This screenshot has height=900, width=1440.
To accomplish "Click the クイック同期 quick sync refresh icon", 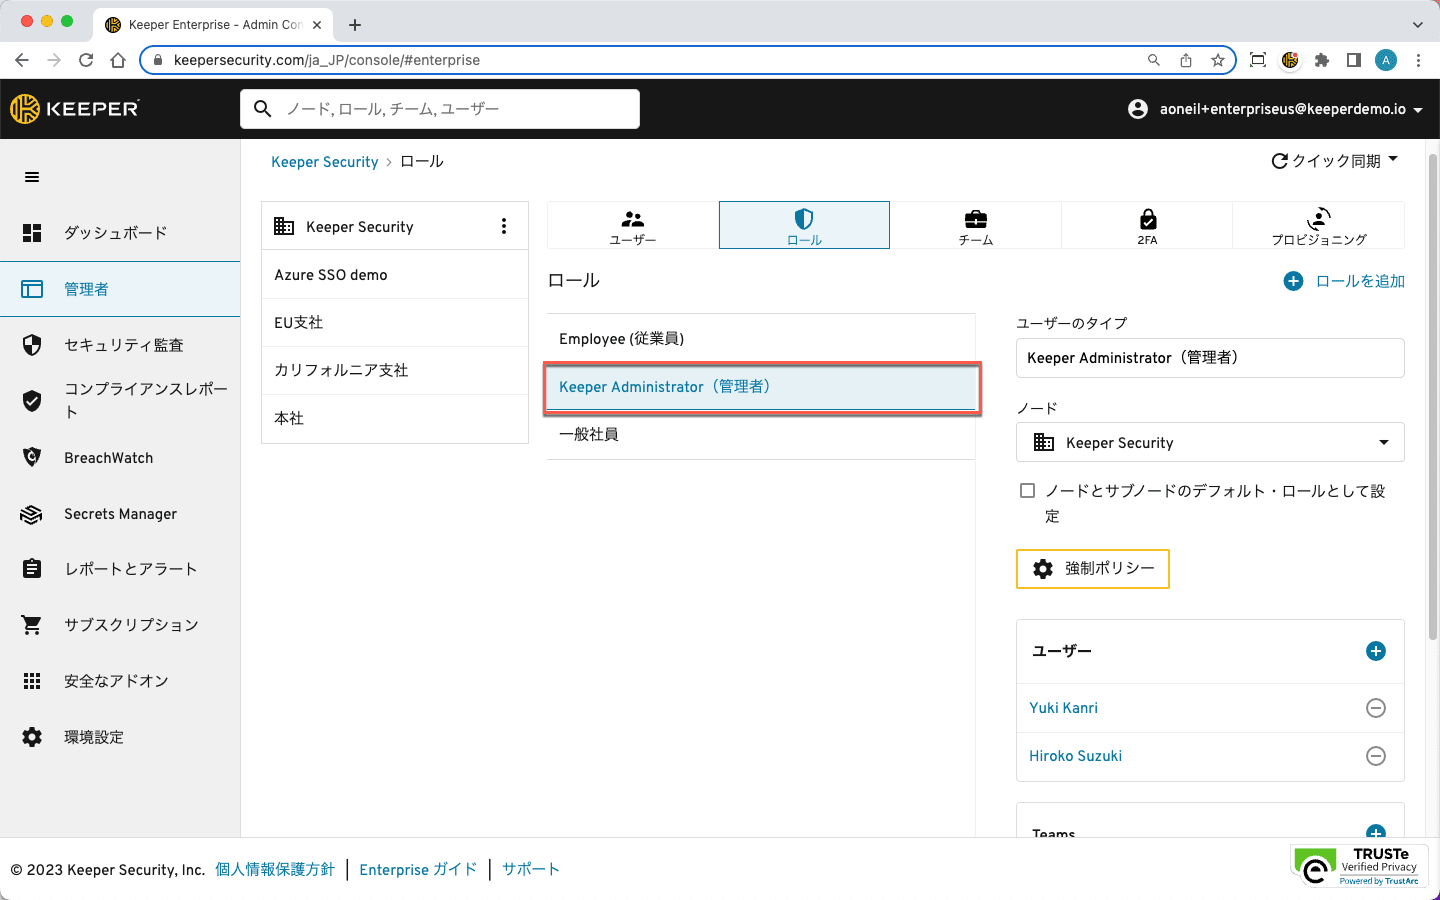I will point(1279,161).
